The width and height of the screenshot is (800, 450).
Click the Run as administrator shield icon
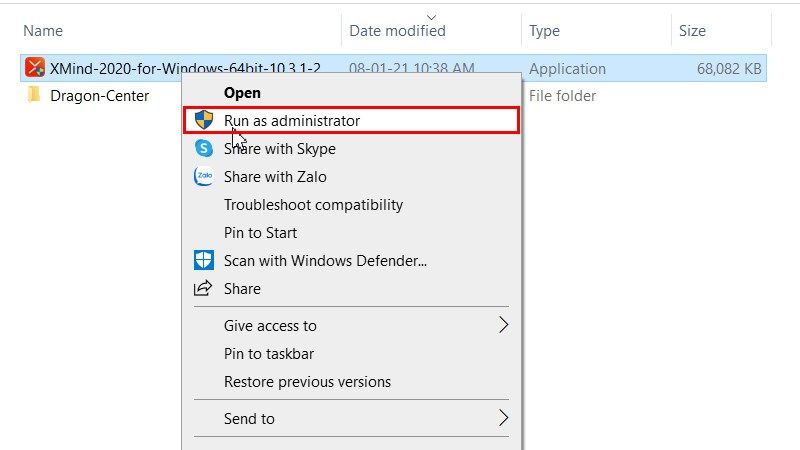pos(204,120)
